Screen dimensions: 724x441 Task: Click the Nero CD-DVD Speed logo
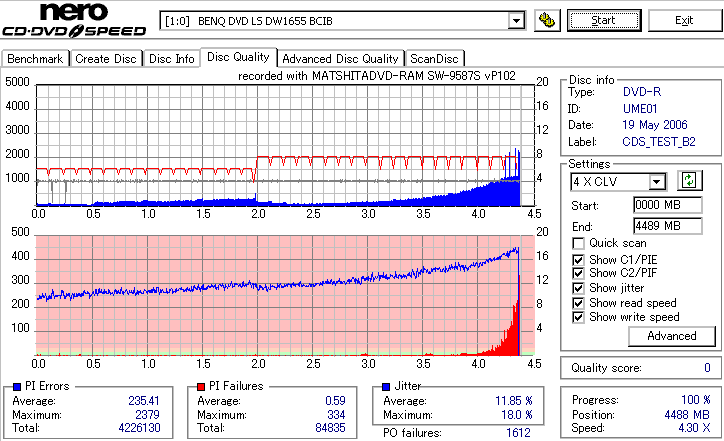[x=74, y=19]
